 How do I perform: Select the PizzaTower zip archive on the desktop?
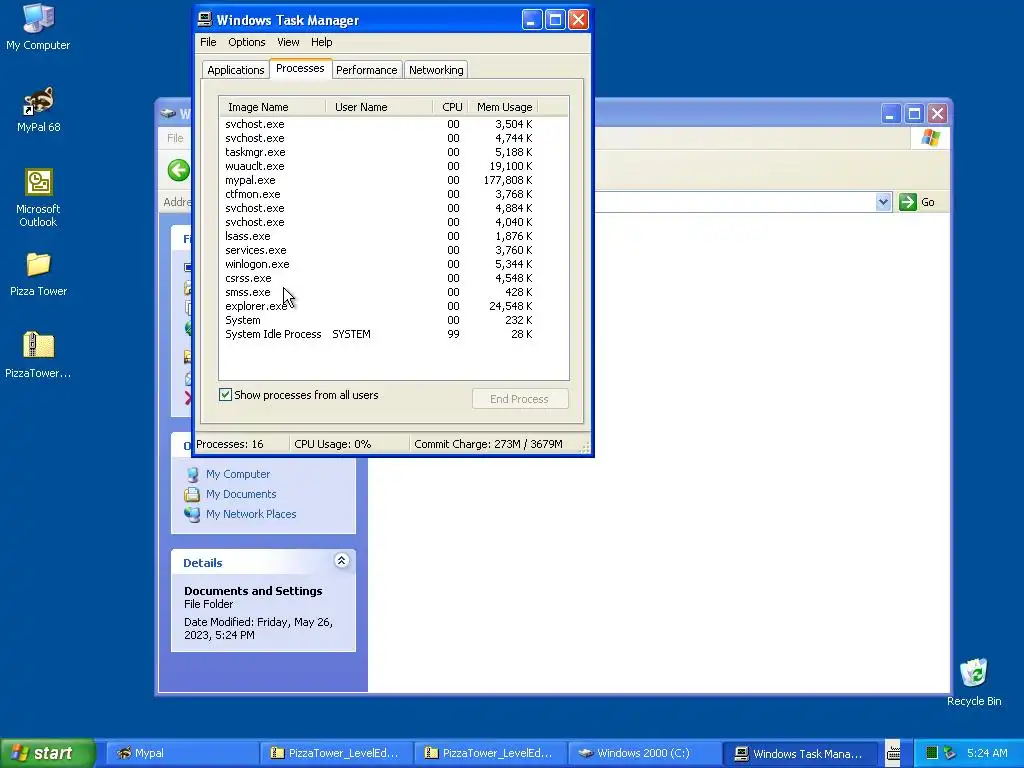coord(38,355)
